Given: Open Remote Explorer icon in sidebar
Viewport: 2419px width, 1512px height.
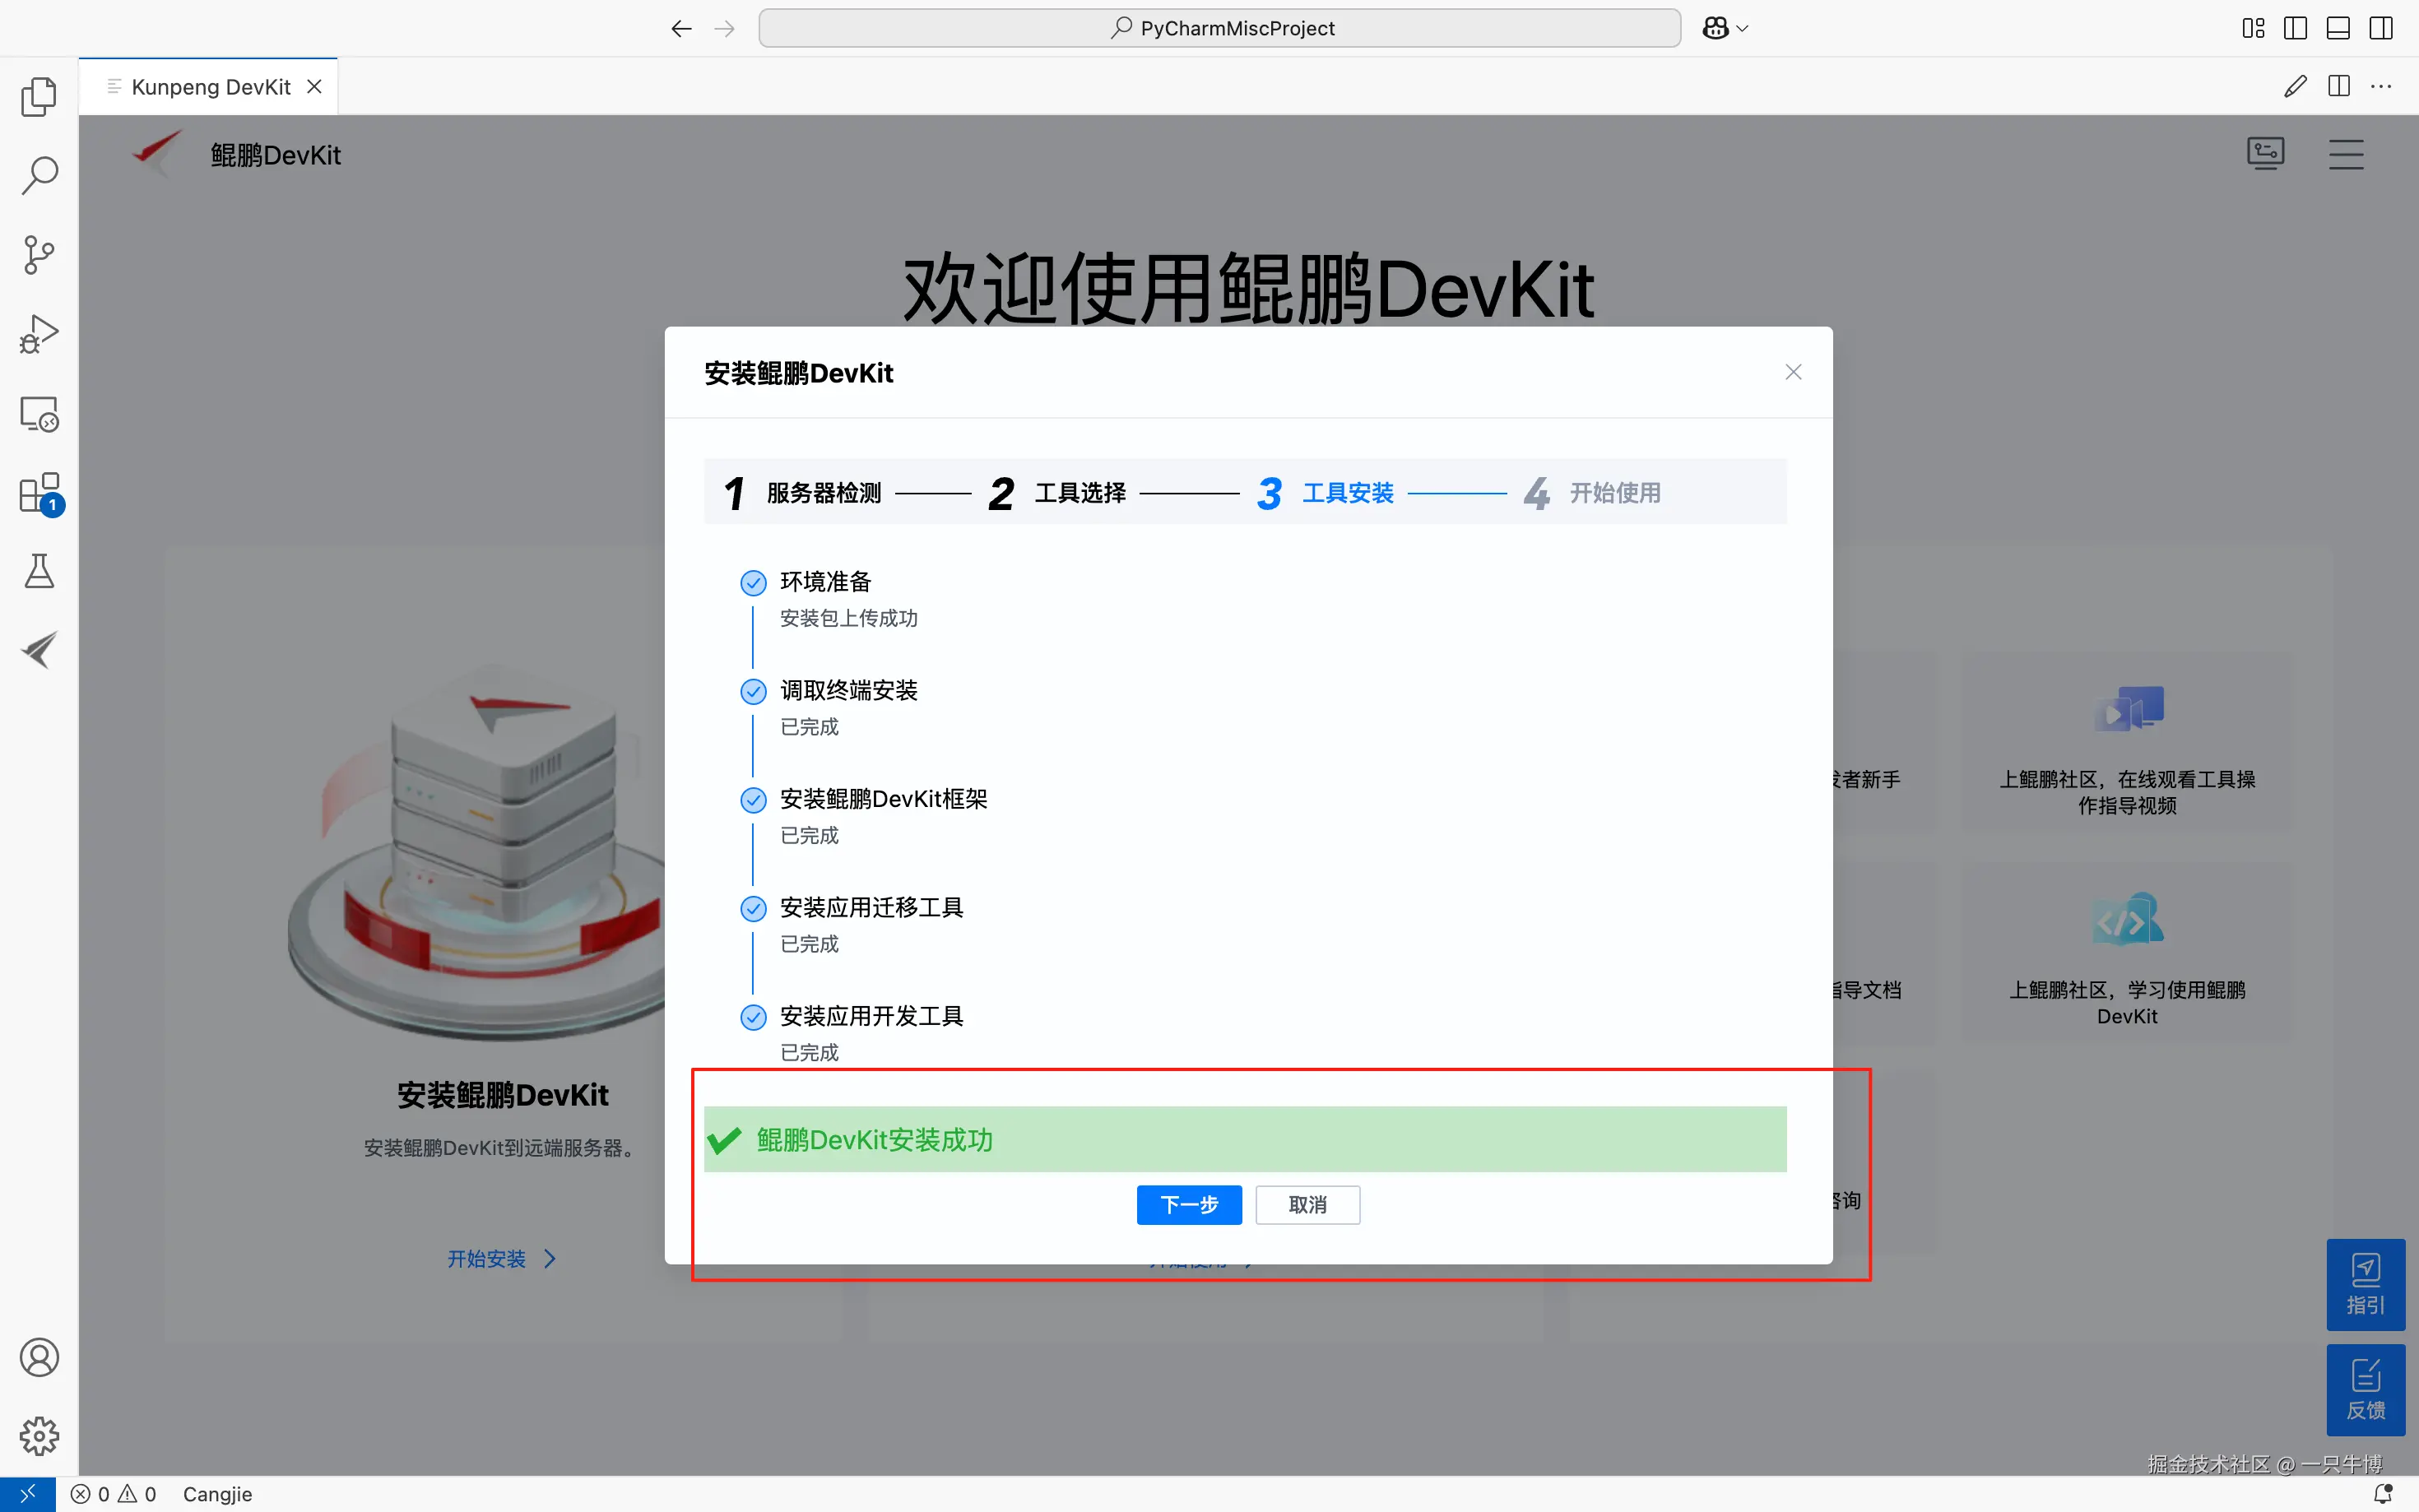Looking at the screenshot, I should 39,413.
